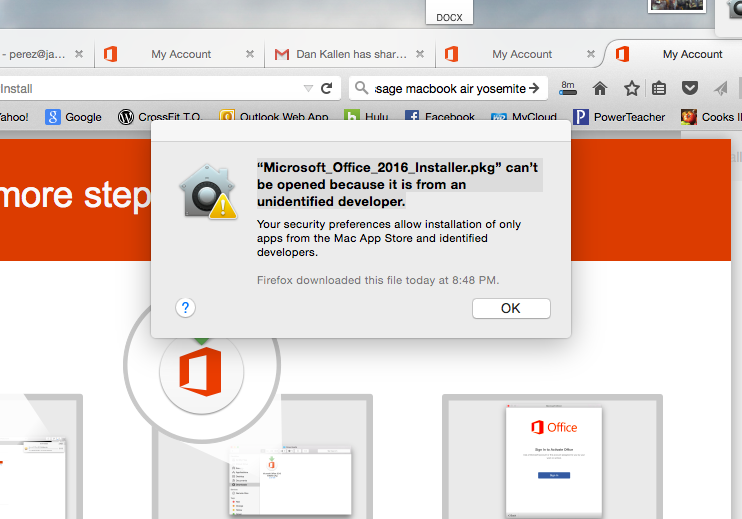Go to Firefox home page icon
This screenshot has height=519, width=742.
point(600,88)
